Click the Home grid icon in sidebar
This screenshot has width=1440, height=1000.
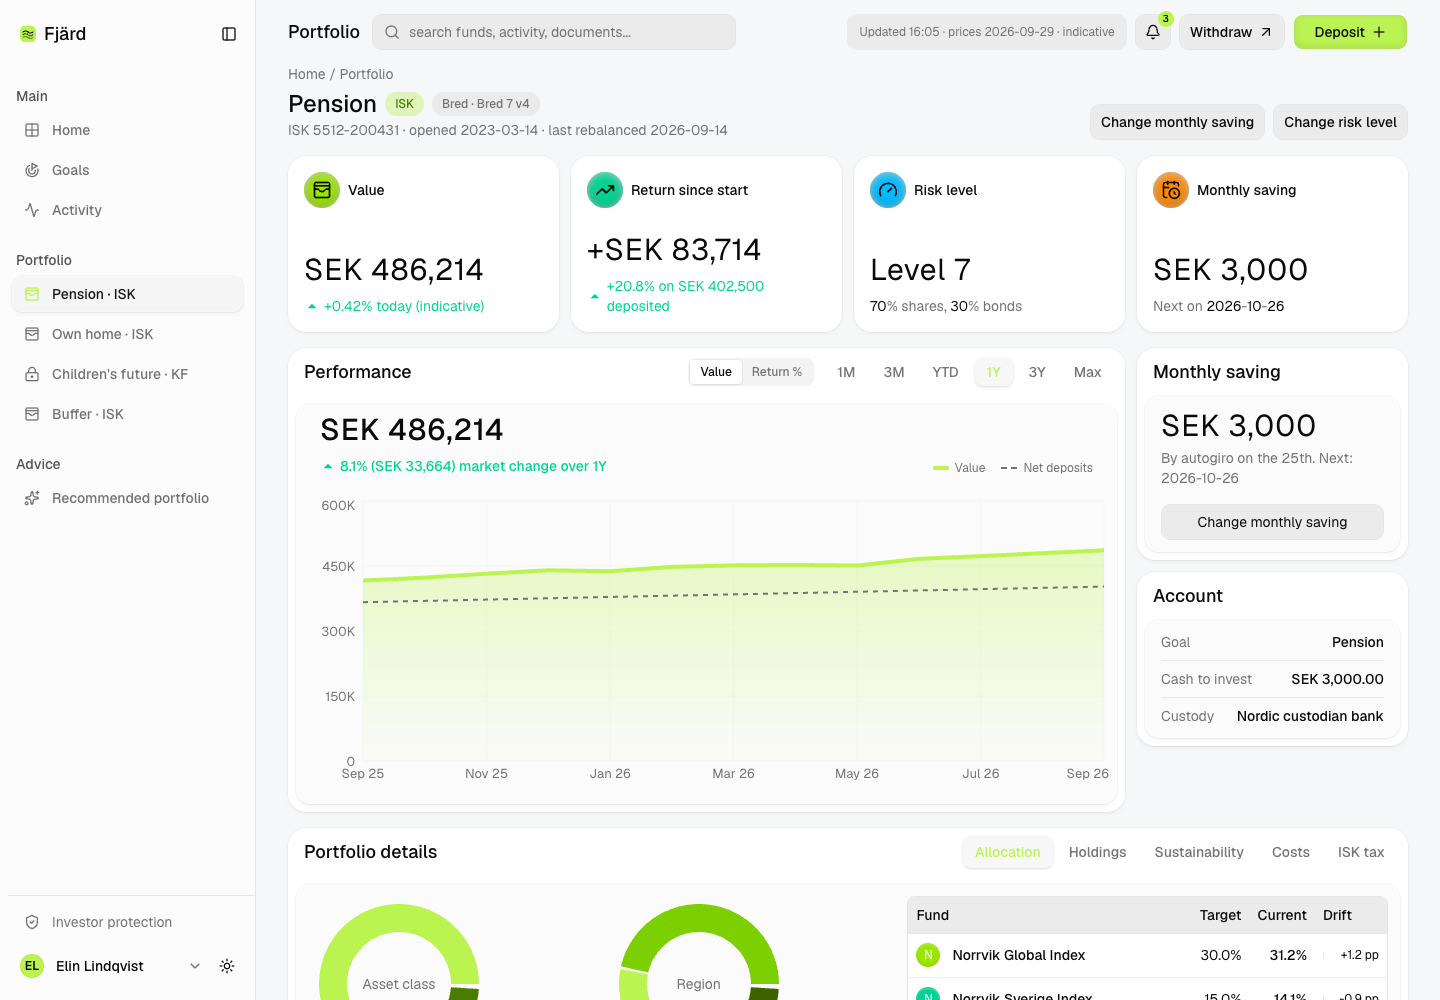tap(32, 130)
